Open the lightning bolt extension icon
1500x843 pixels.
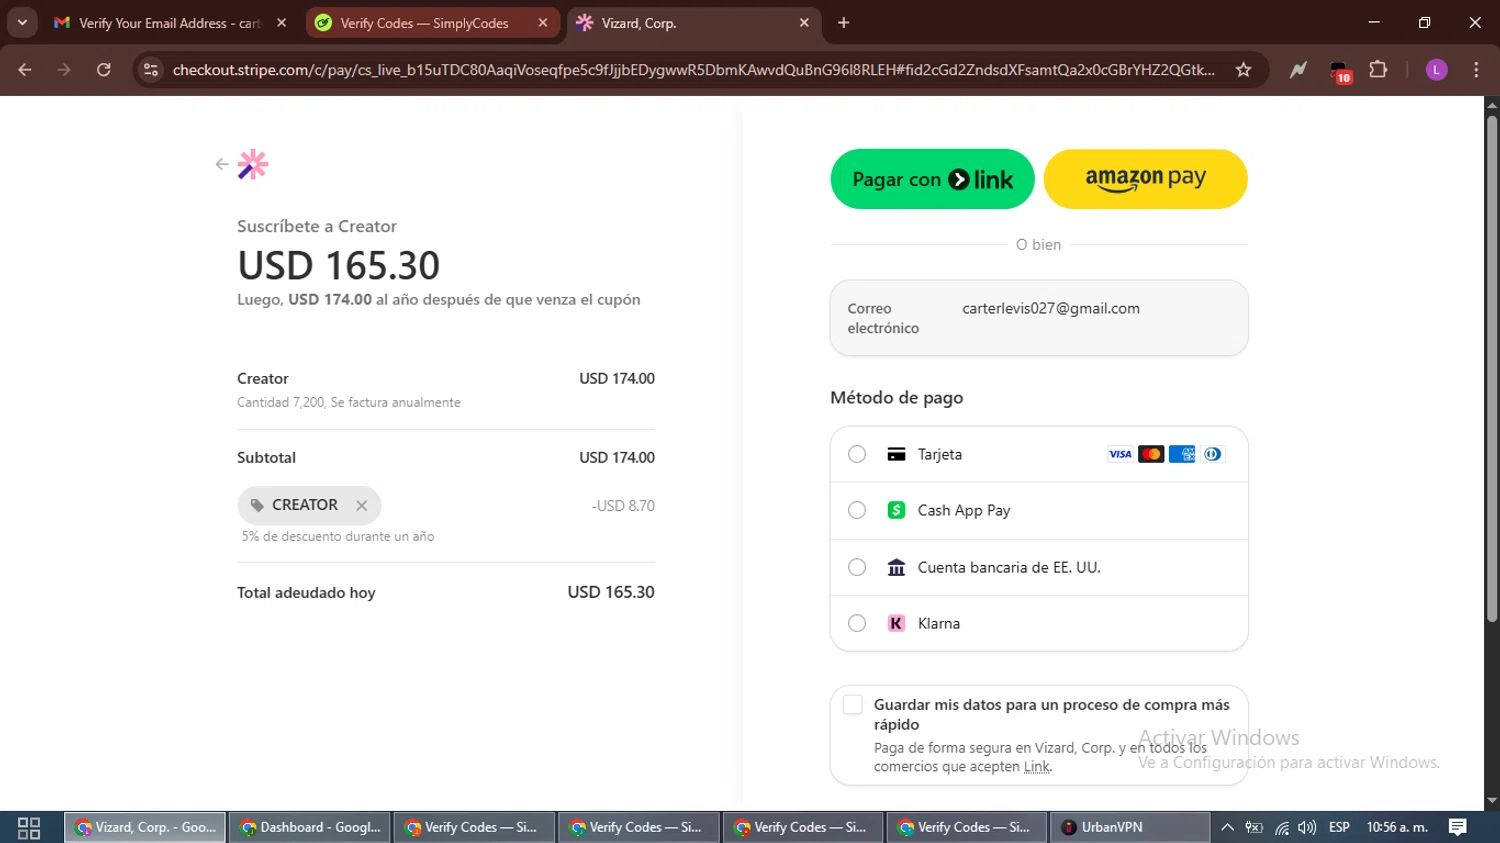pos(1298,70)
